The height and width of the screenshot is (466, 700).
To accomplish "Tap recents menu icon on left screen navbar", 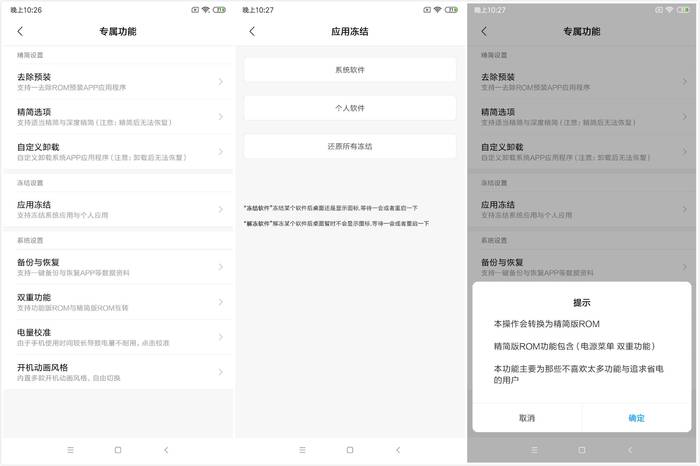I will [x=71, y=450].
